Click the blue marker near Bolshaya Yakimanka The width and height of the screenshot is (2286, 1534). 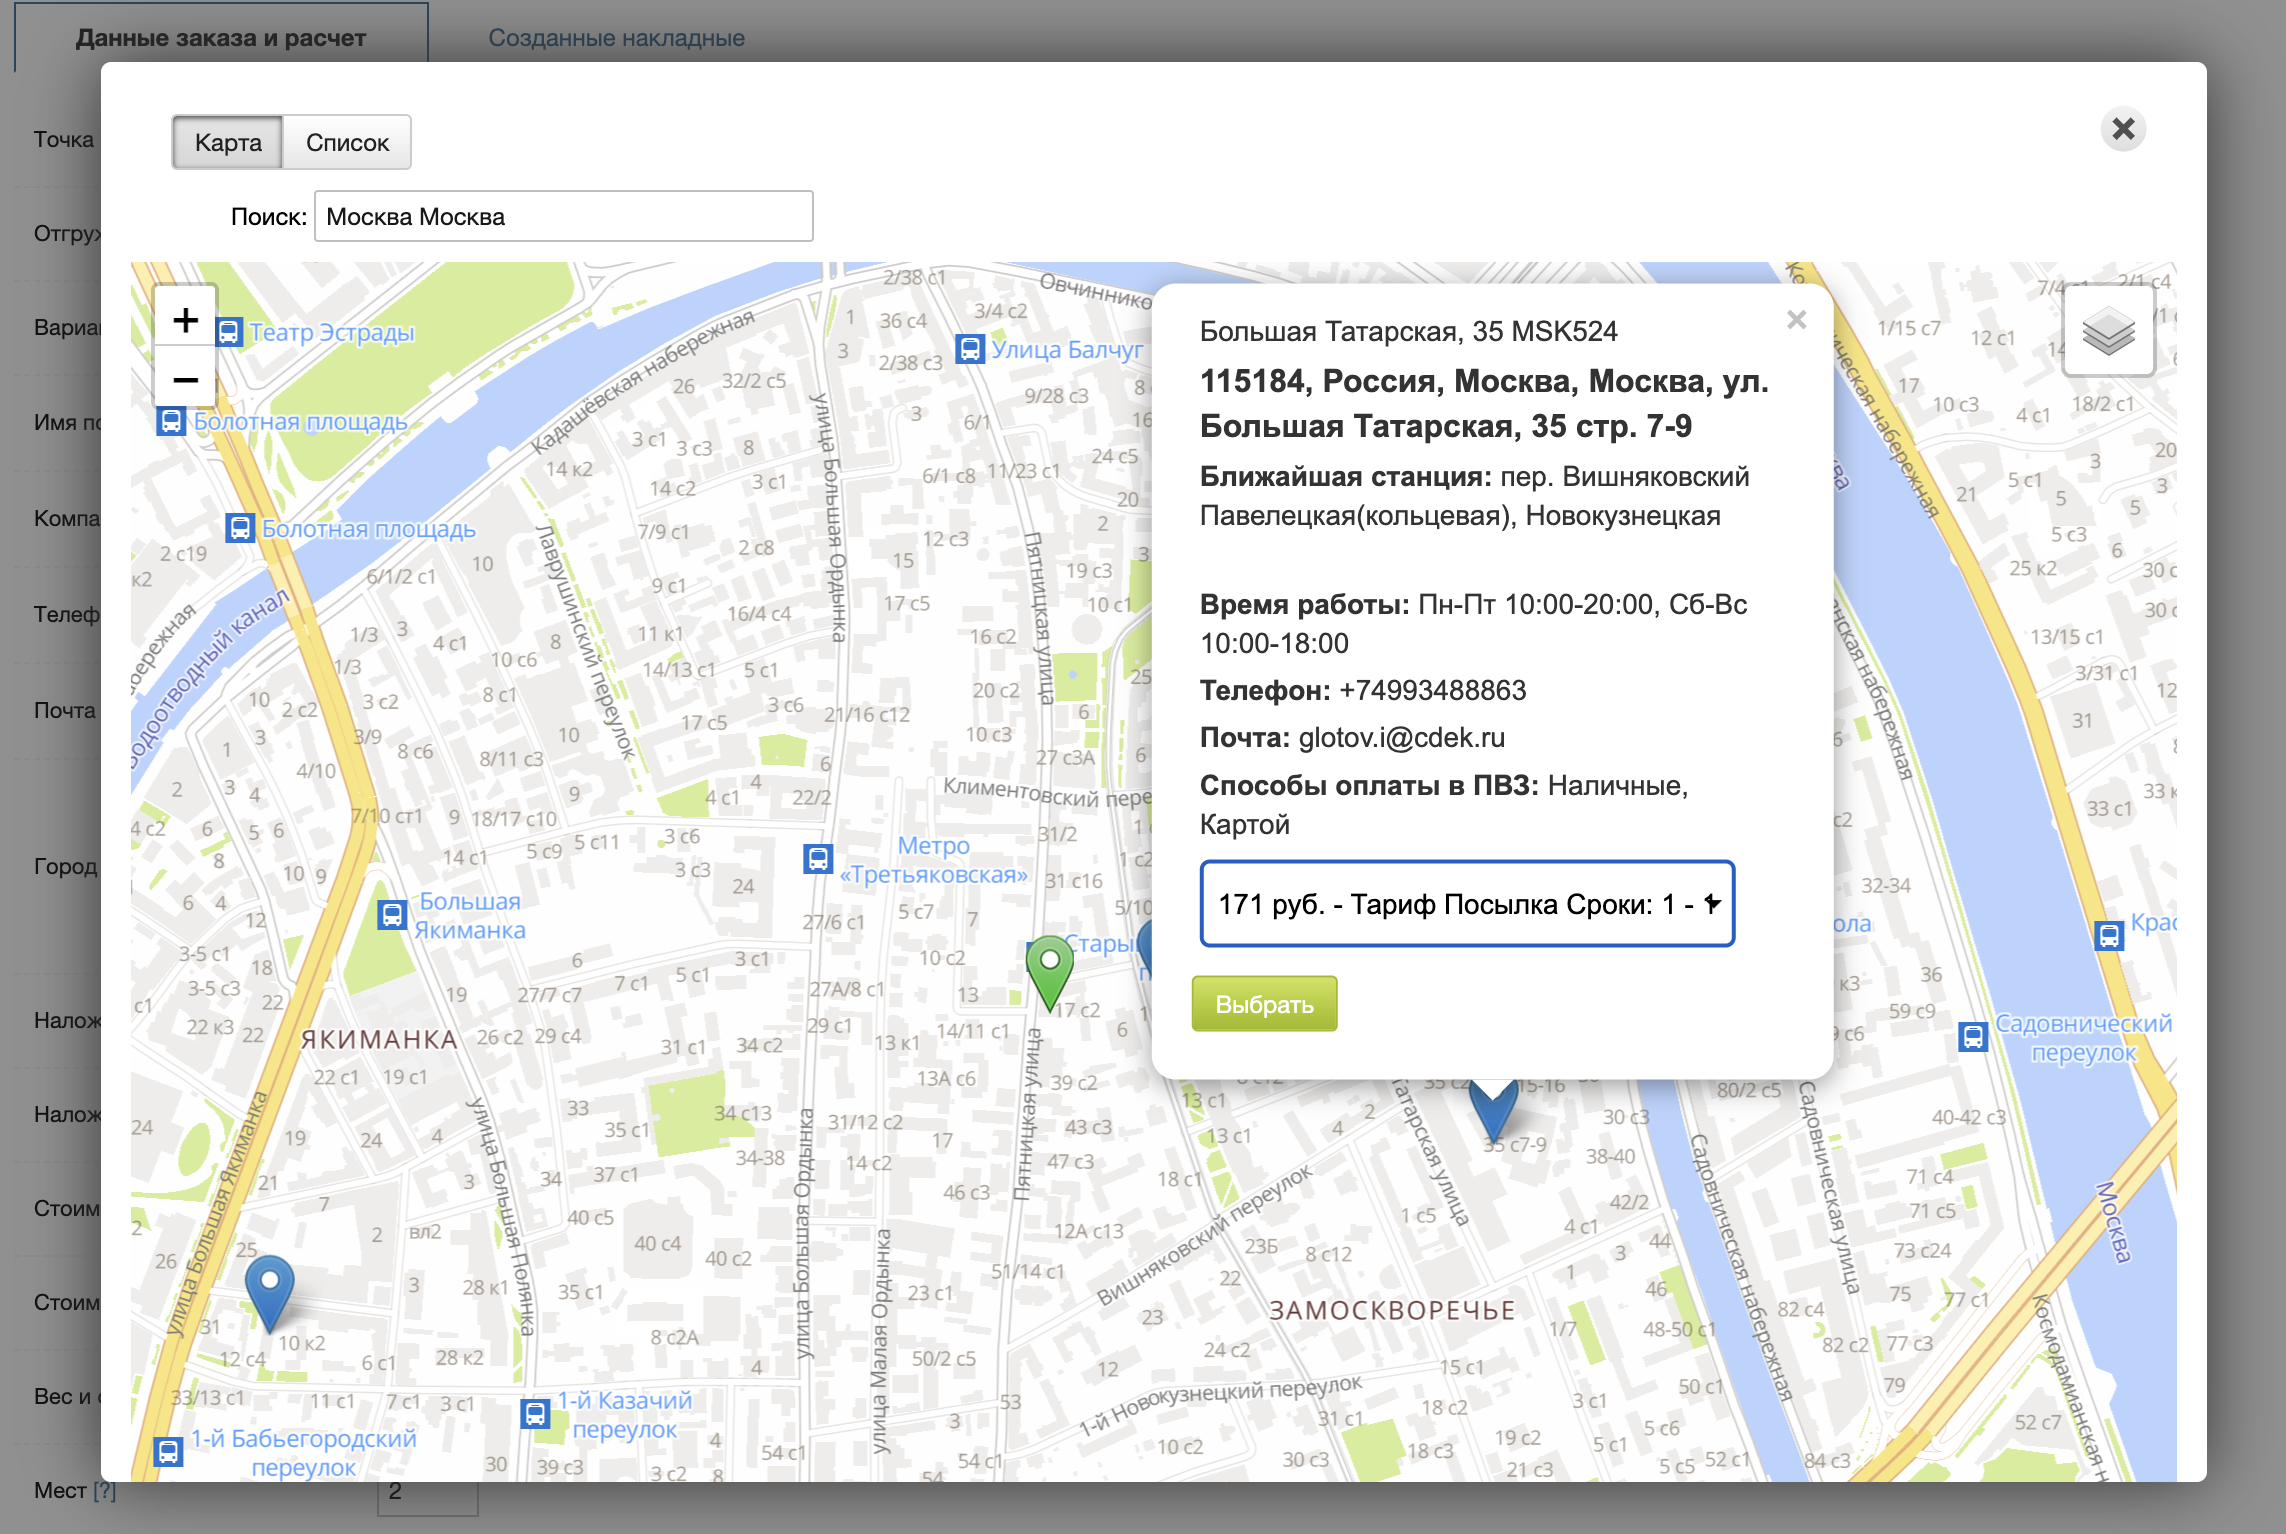[x=269, y=1288]
